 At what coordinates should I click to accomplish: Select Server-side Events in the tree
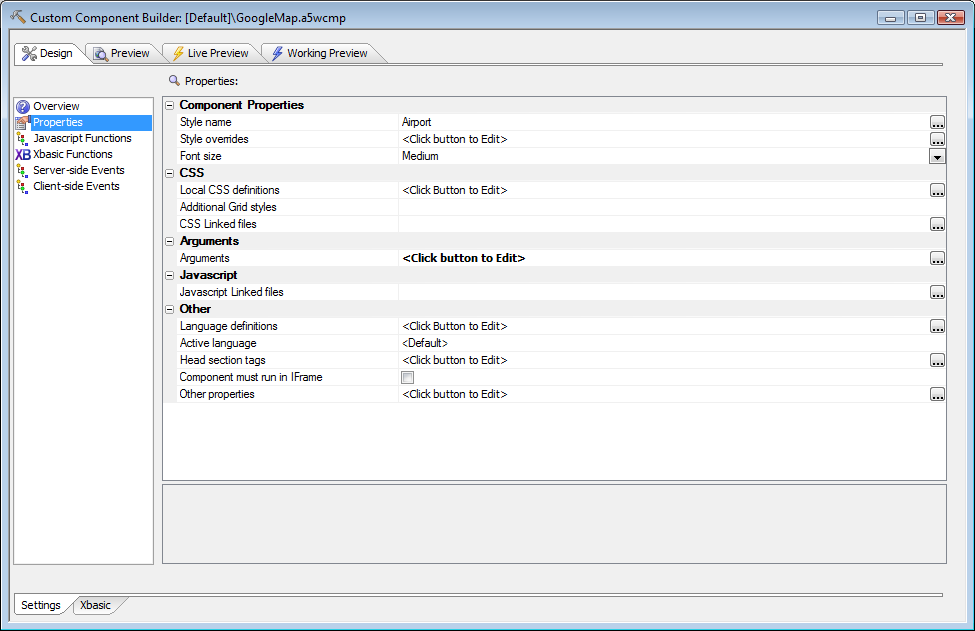tap(79, 170)
